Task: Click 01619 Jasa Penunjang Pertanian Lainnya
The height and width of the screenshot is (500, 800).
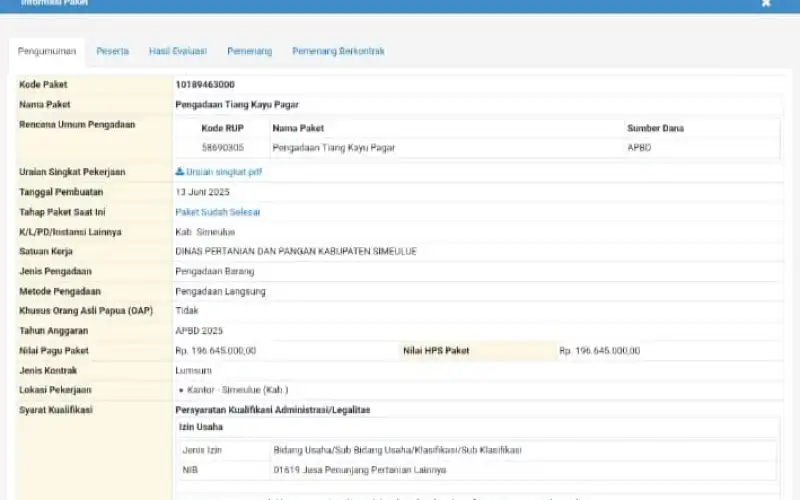Action: [x=360, y=470]
